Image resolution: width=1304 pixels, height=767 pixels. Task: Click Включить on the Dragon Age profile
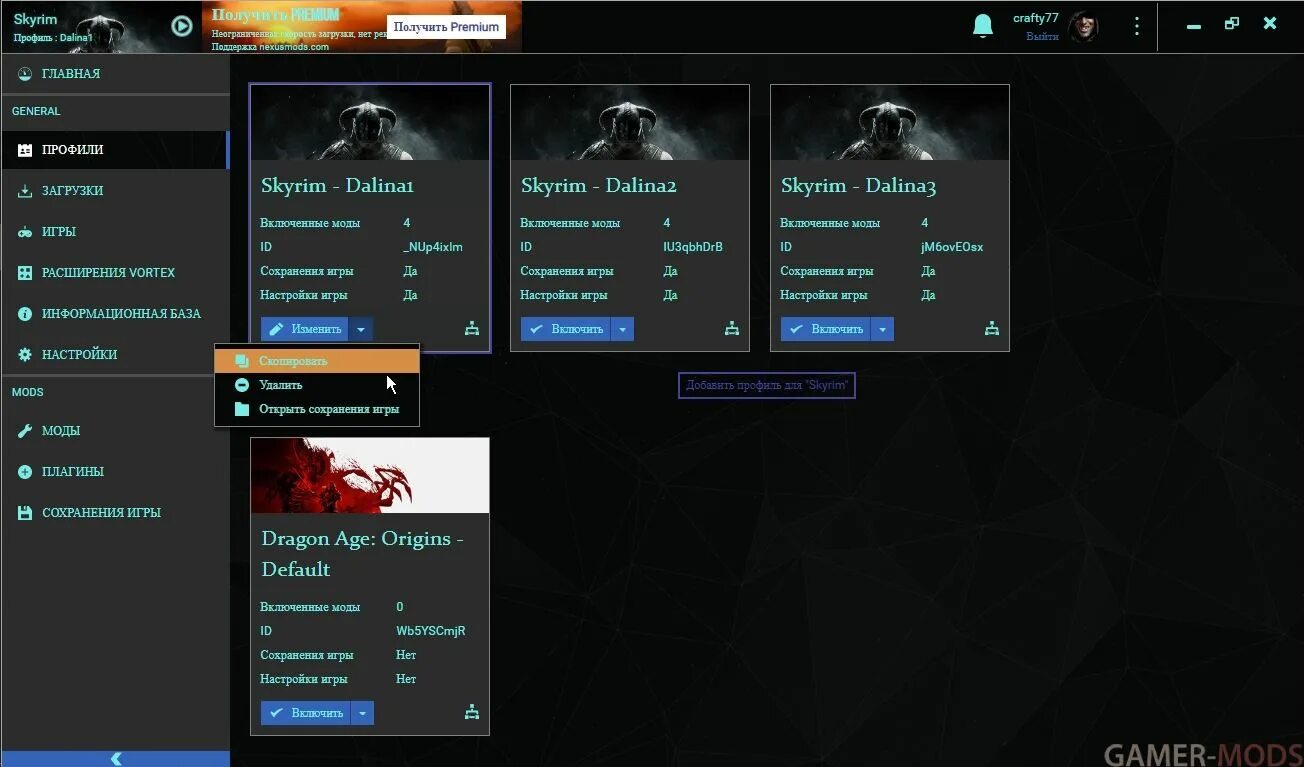(305, 713)
